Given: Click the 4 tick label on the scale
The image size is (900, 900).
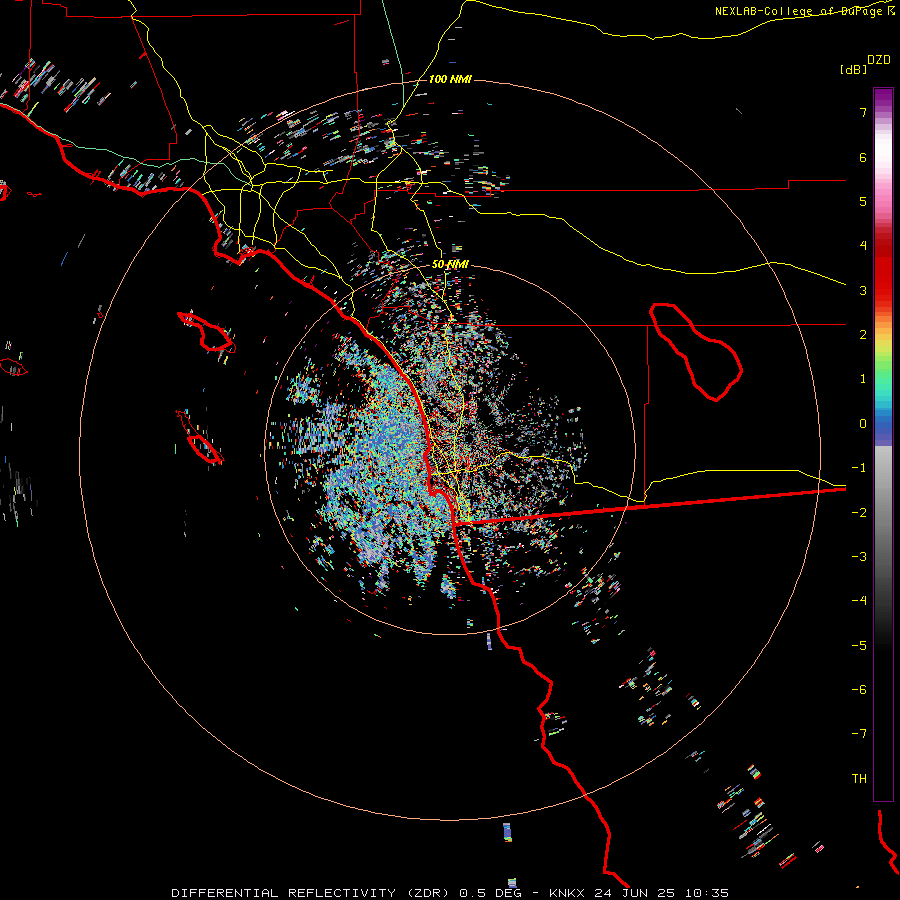Looking at the screenshot, I should coord(863,246).
